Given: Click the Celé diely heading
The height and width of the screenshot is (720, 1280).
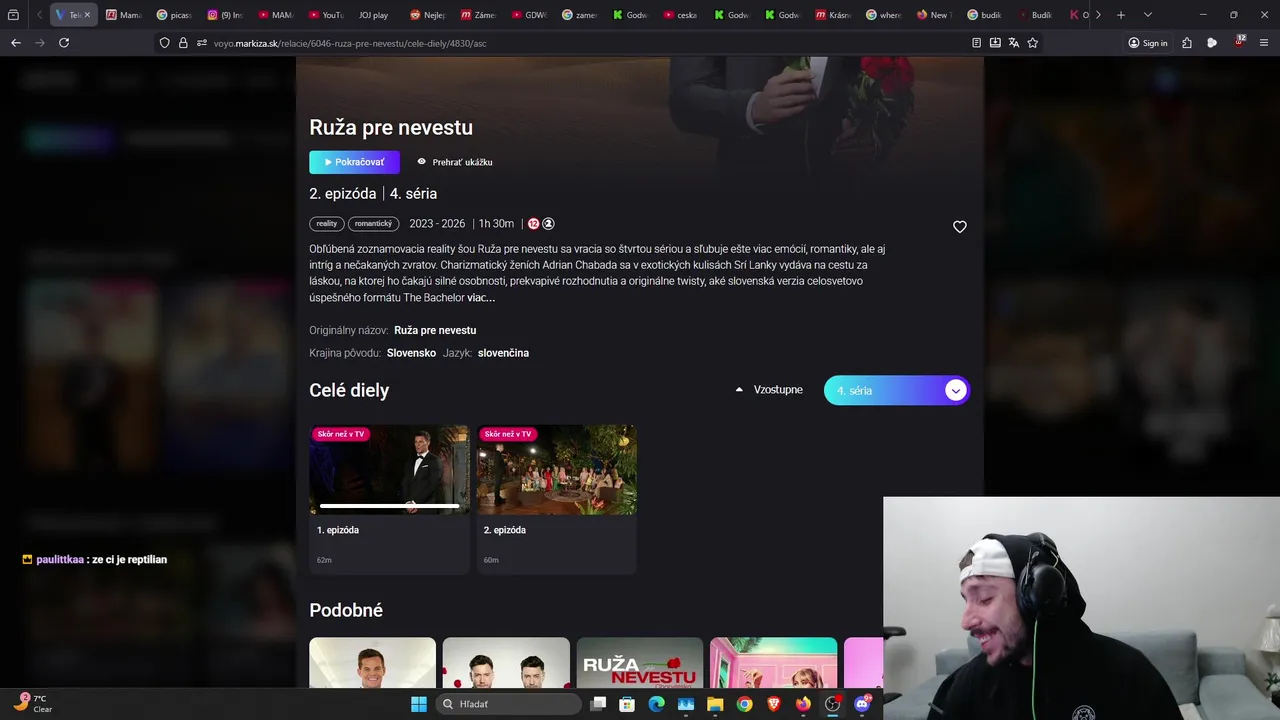Looking at the screenshot, I should pos(349,390).
